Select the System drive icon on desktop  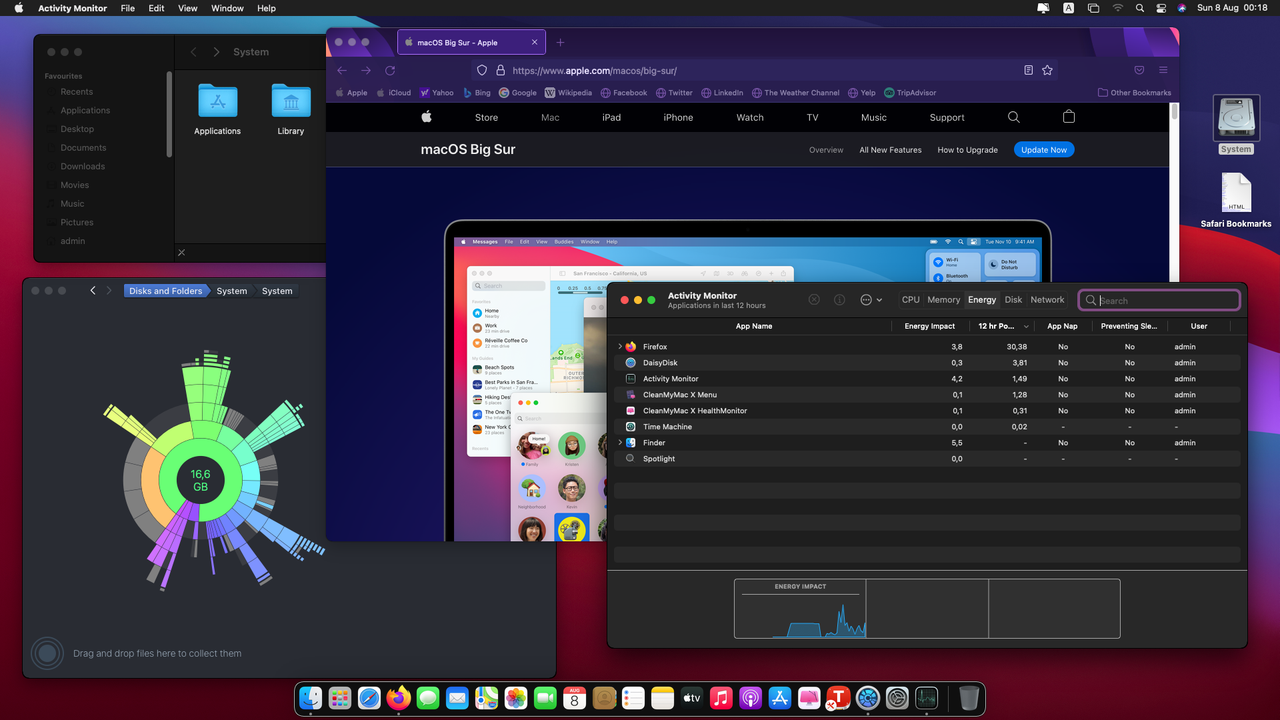[1235, 125]
